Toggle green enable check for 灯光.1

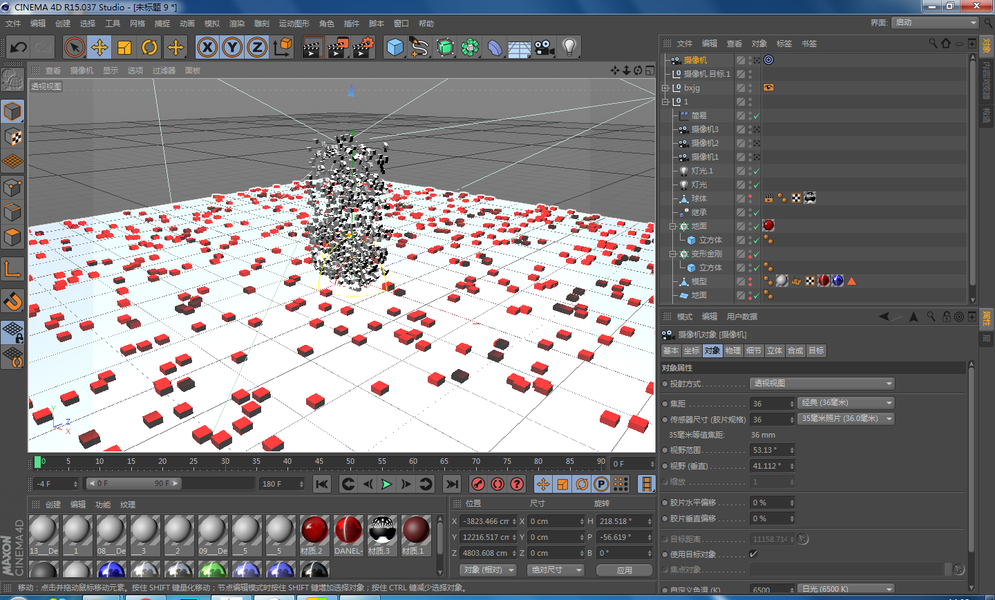point(756,171)
